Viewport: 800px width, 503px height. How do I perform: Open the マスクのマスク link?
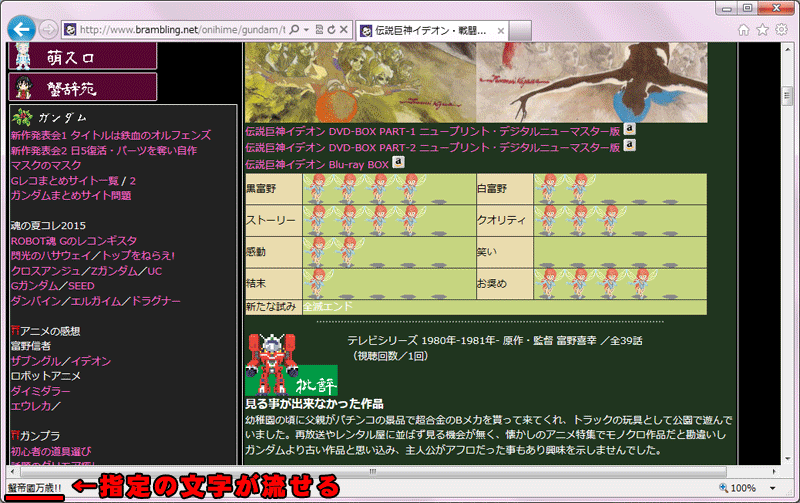tap(46, 165)
